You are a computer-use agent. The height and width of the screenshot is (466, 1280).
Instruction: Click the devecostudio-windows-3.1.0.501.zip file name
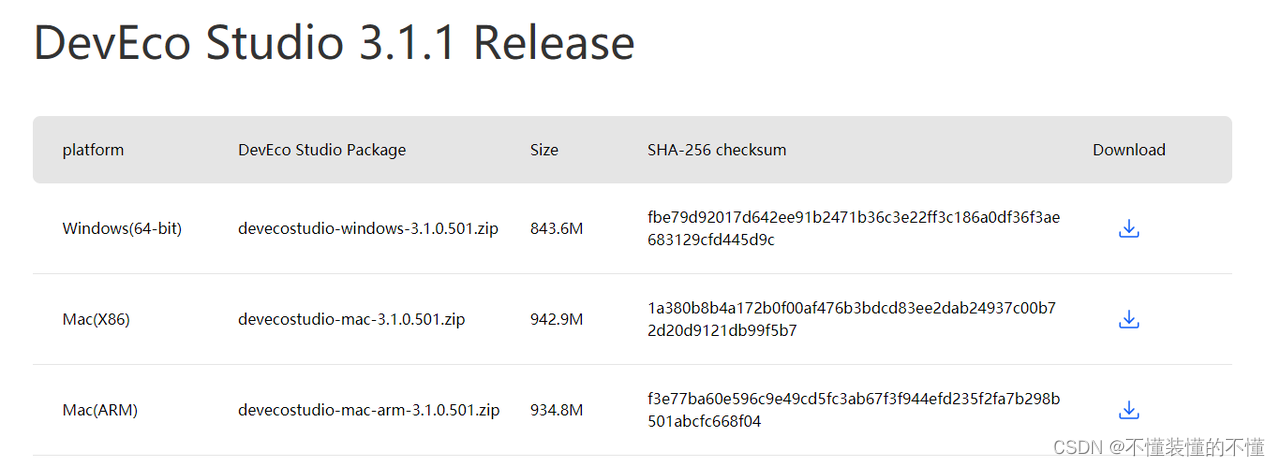click(368, 229)
